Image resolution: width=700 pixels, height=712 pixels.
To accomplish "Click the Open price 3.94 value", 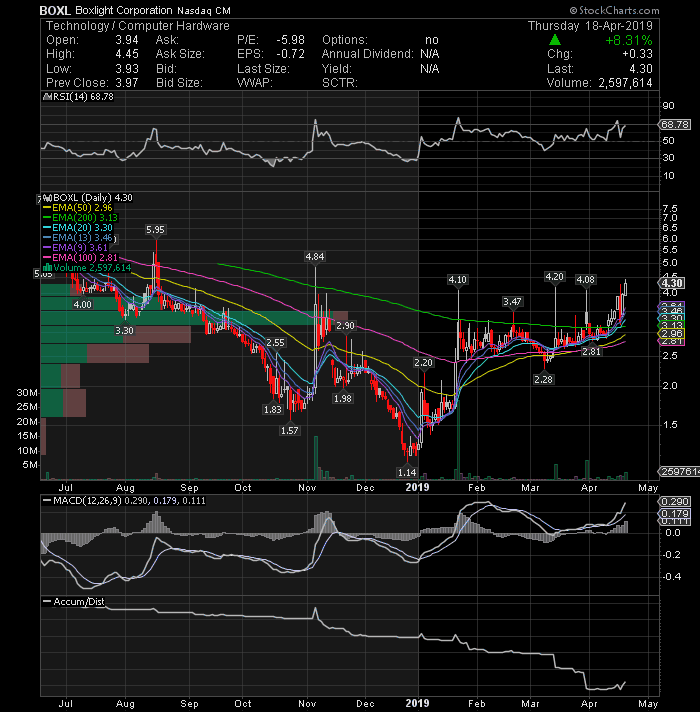I will pyautogui.click(x=127, y=40).
